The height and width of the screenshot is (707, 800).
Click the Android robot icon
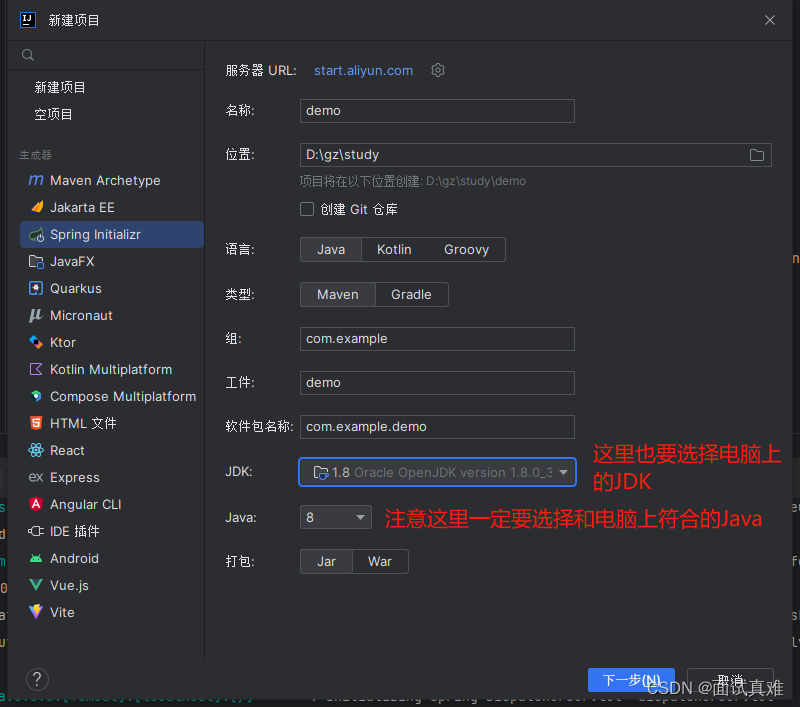coord(36,558)
